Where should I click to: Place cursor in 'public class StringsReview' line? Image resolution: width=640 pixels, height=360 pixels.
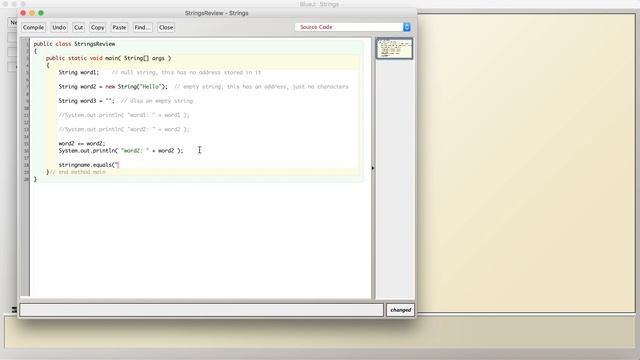pyautogui.click(x=74, y=44)
